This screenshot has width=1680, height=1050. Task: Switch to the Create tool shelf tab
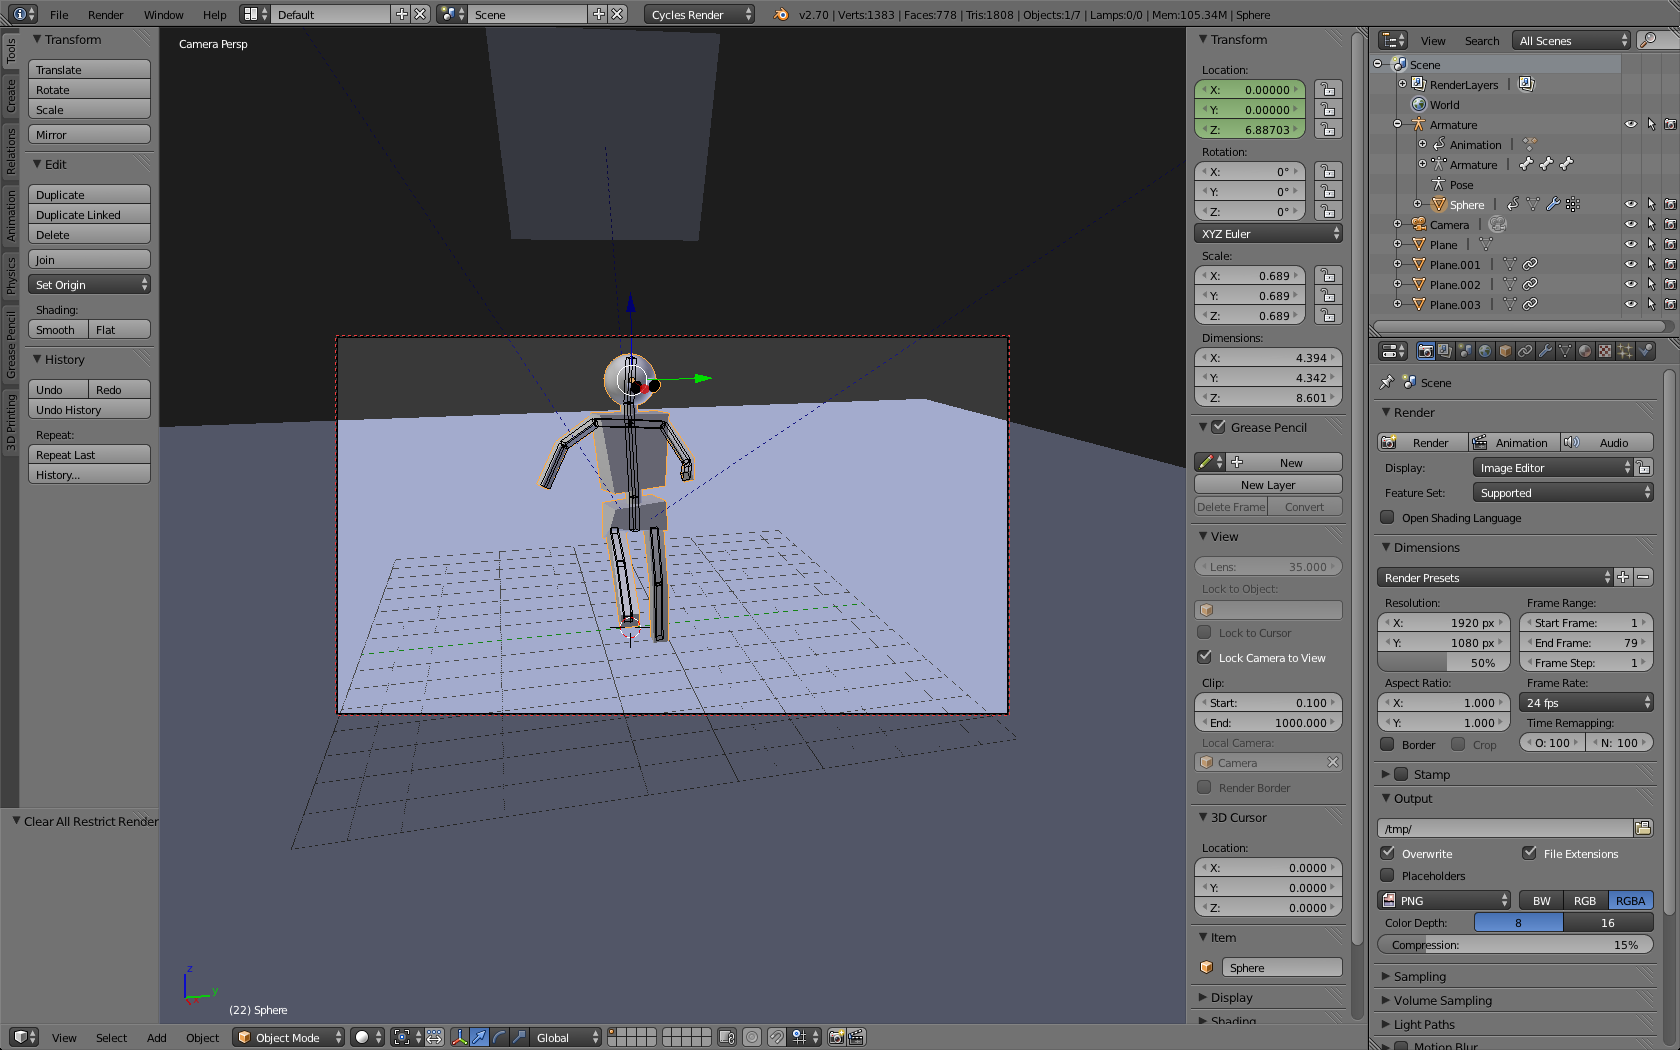click(11, 96)
